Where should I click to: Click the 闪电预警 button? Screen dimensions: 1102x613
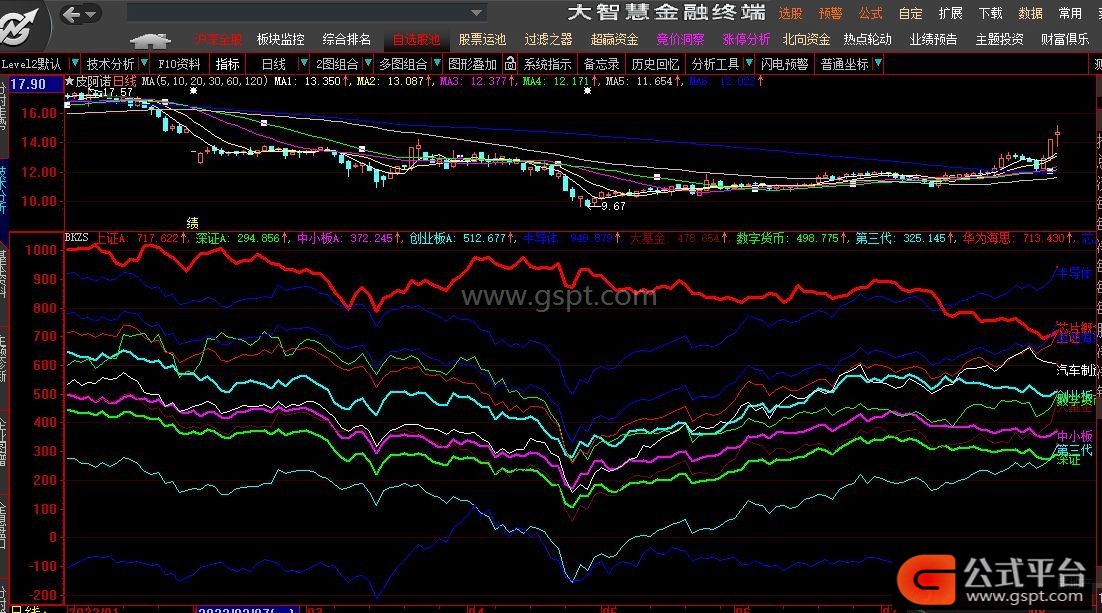tap(784, 64)
